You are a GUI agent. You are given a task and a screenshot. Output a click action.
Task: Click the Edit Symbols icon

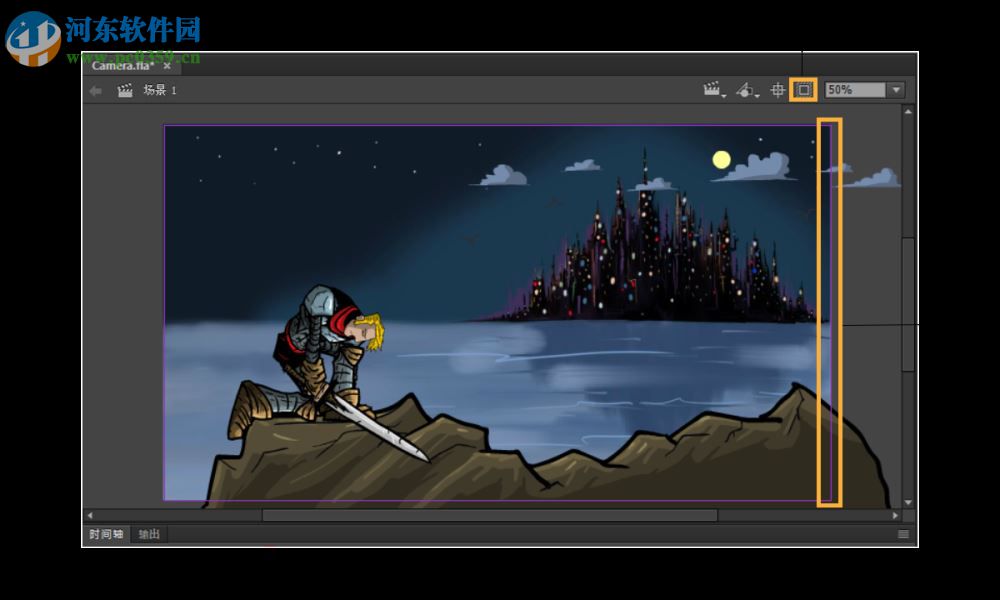(744, 89)
